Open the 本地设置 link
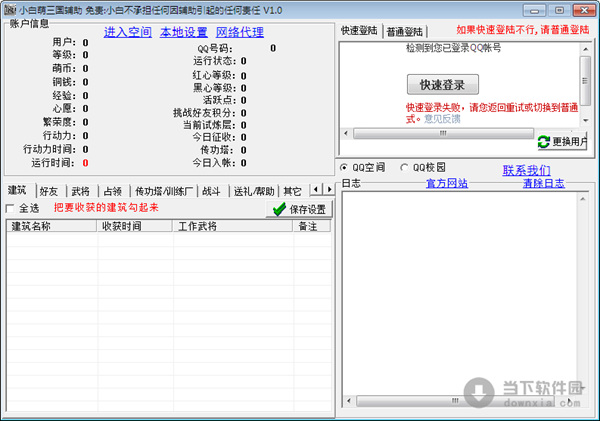The width and height of the screenshot is (600, 421). pyautogui.click(x=184, y=32)
